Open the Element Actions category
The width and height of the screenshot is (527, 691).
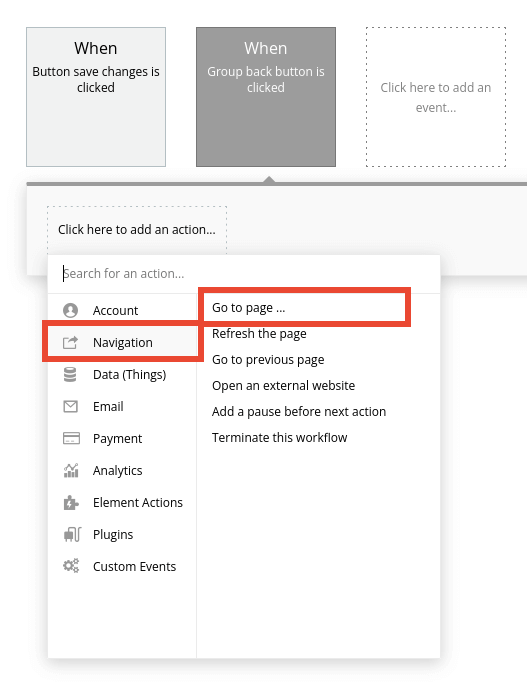(x=137, y=502)
